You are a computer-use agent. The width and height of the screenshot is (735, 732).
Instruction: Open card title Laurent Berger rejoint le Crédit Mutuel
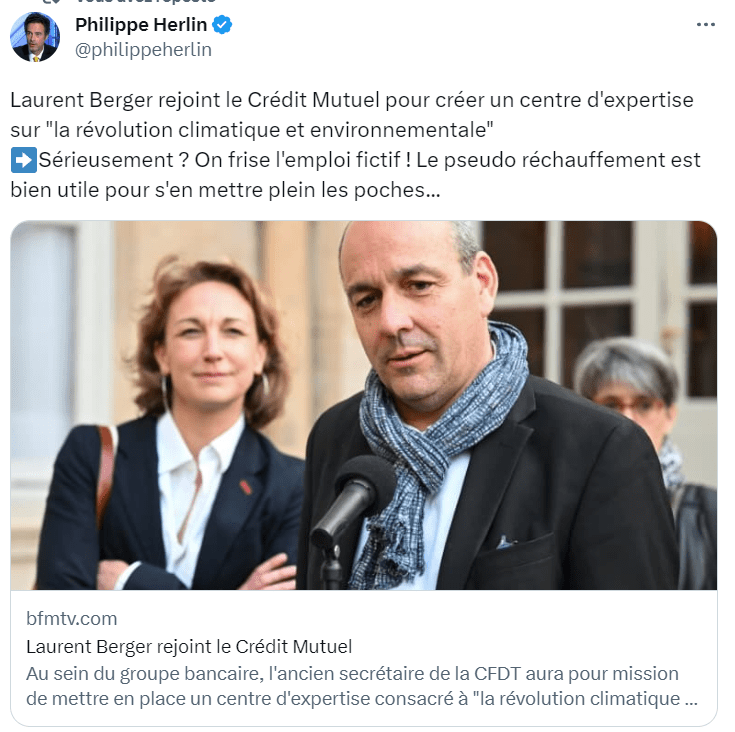pos(189,647)
